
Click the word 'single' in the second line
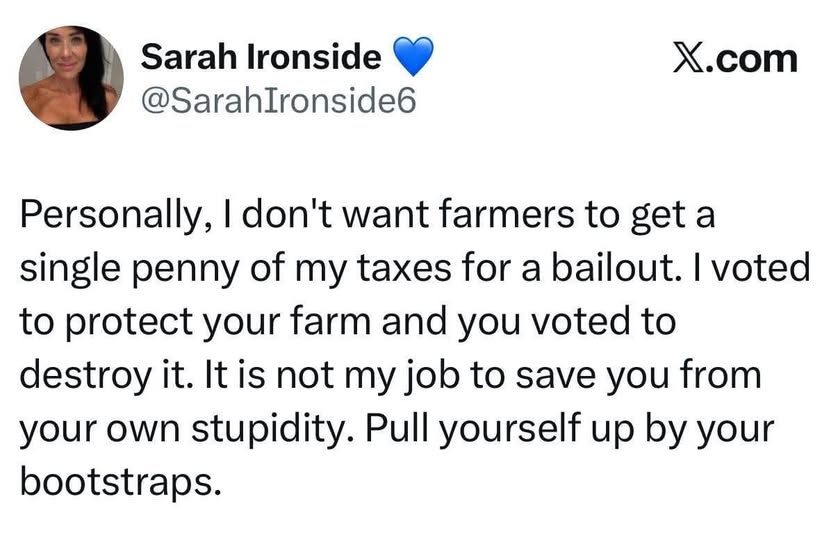(69, 271)
